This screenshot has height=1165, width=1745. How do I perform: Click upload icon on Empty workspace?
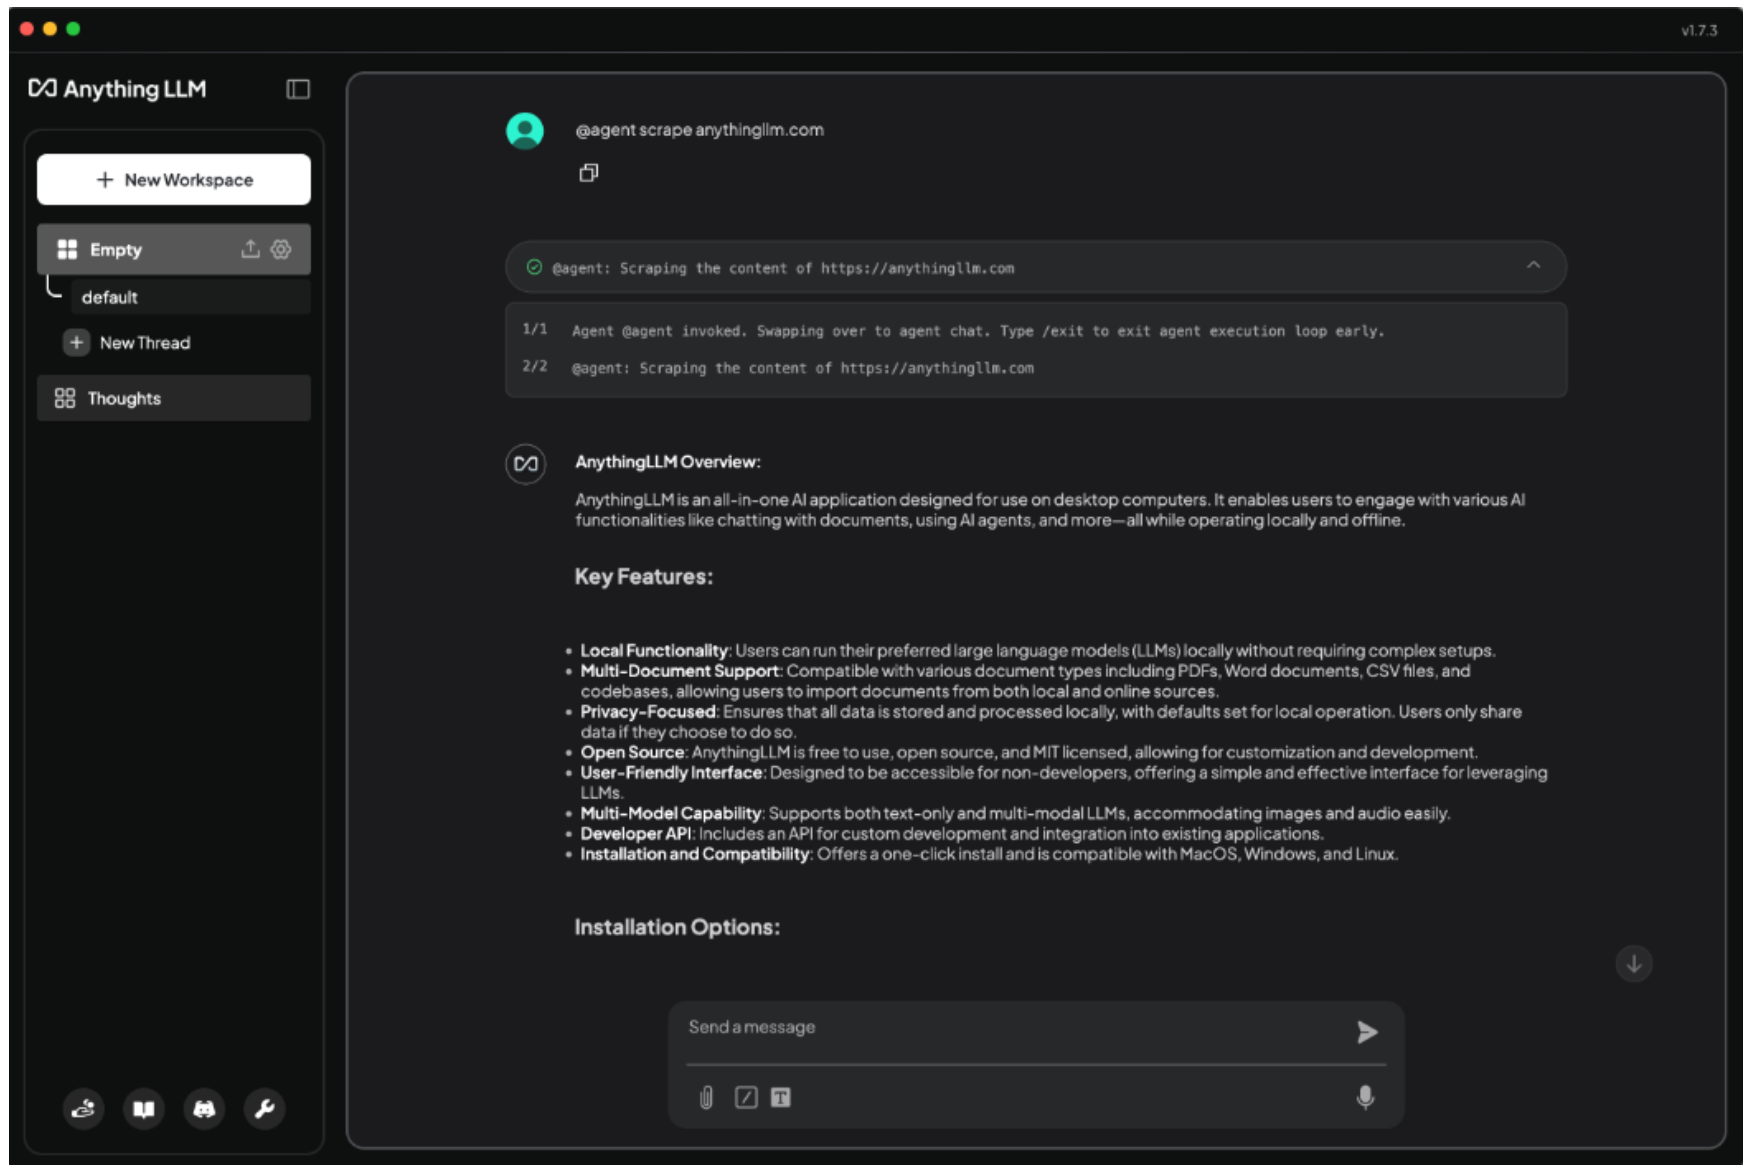point(250,249)
